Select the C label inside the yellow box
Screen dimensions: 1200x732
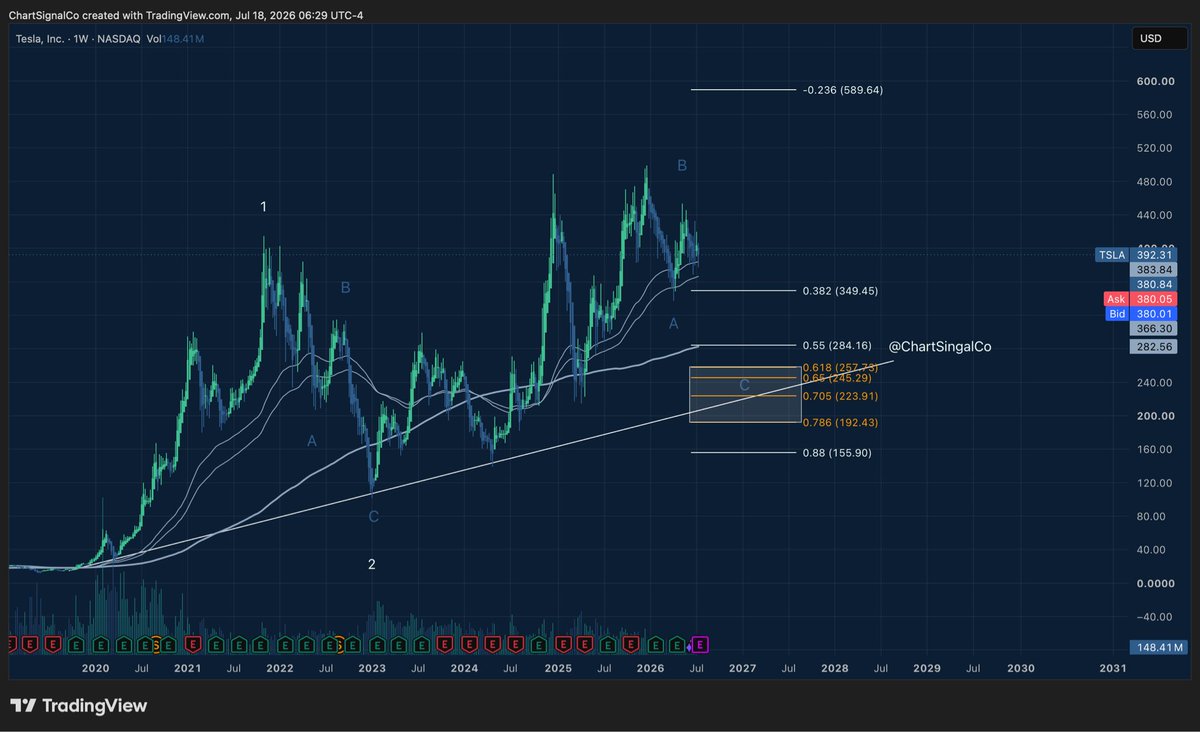pyautogui.click(x=744, y=385)
